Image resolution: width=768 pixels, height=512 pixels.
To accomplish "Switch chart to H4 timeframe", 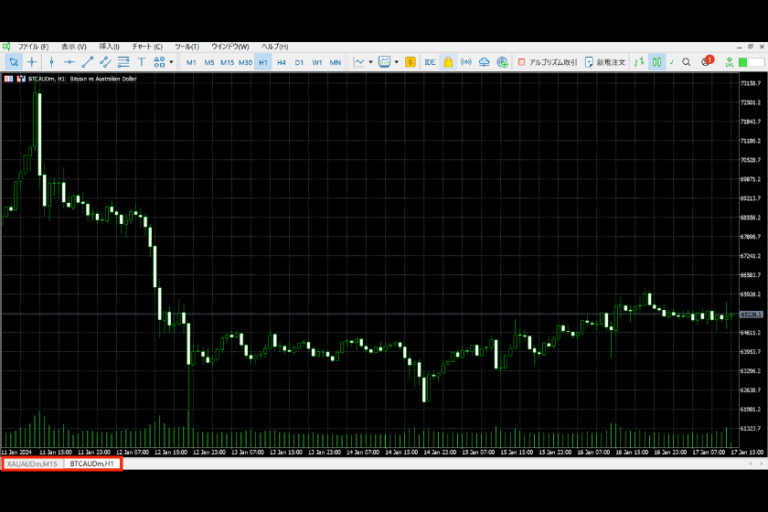I will click(281, 62).
